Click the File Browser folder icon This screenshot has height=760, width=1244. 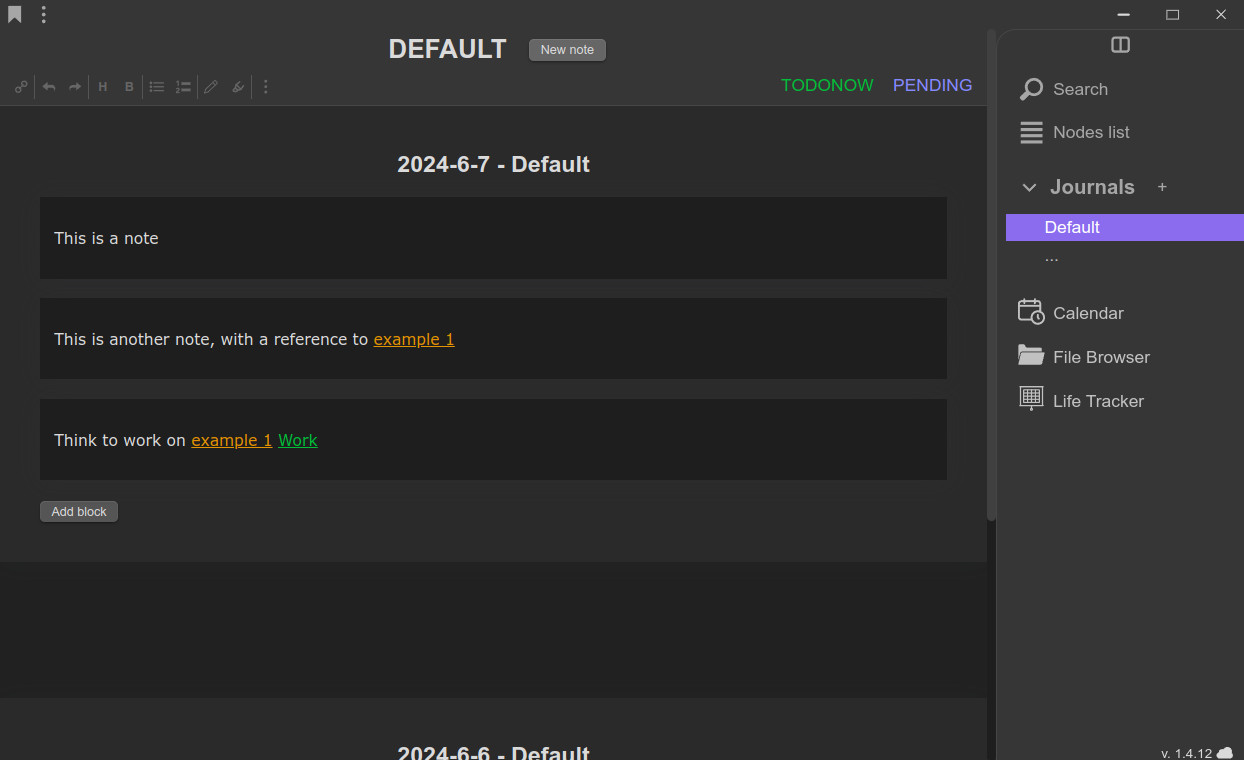pyautogui.click(x=1031, y=355)
